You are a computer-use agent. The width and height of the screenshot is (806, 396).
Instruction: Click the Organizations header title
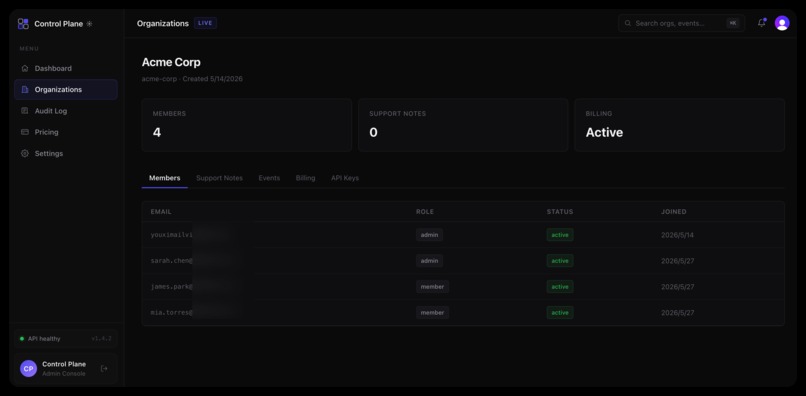163,24
